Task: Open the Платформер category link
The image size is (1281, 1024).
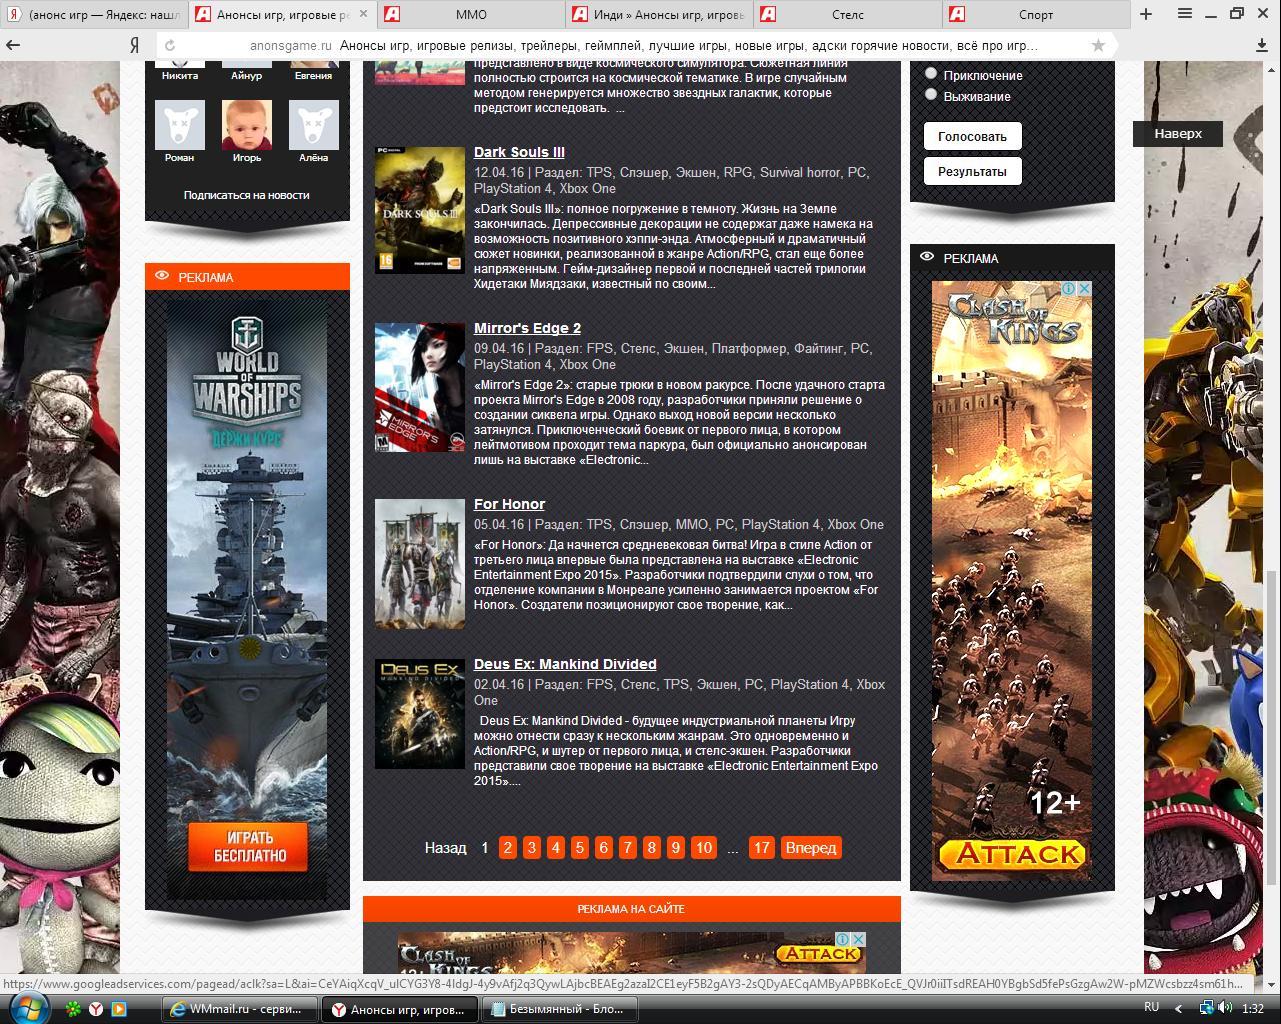Action: click(748, 348)
